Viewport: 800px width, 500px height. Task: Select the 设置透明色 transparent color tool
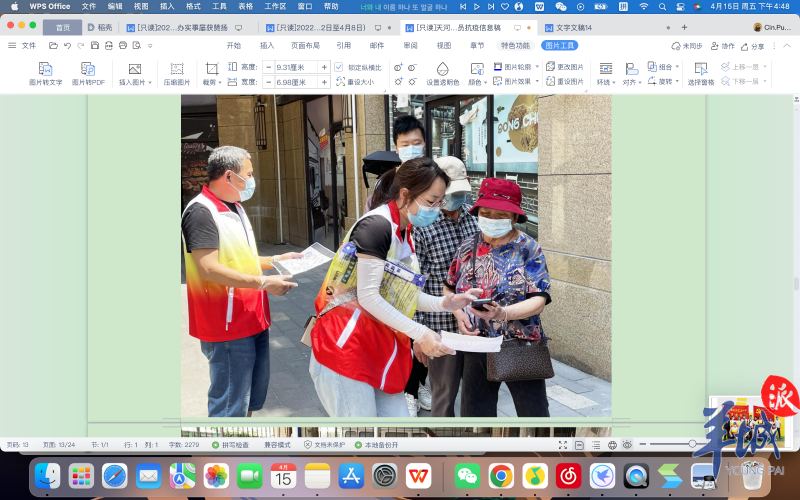[x=442, y=73]
